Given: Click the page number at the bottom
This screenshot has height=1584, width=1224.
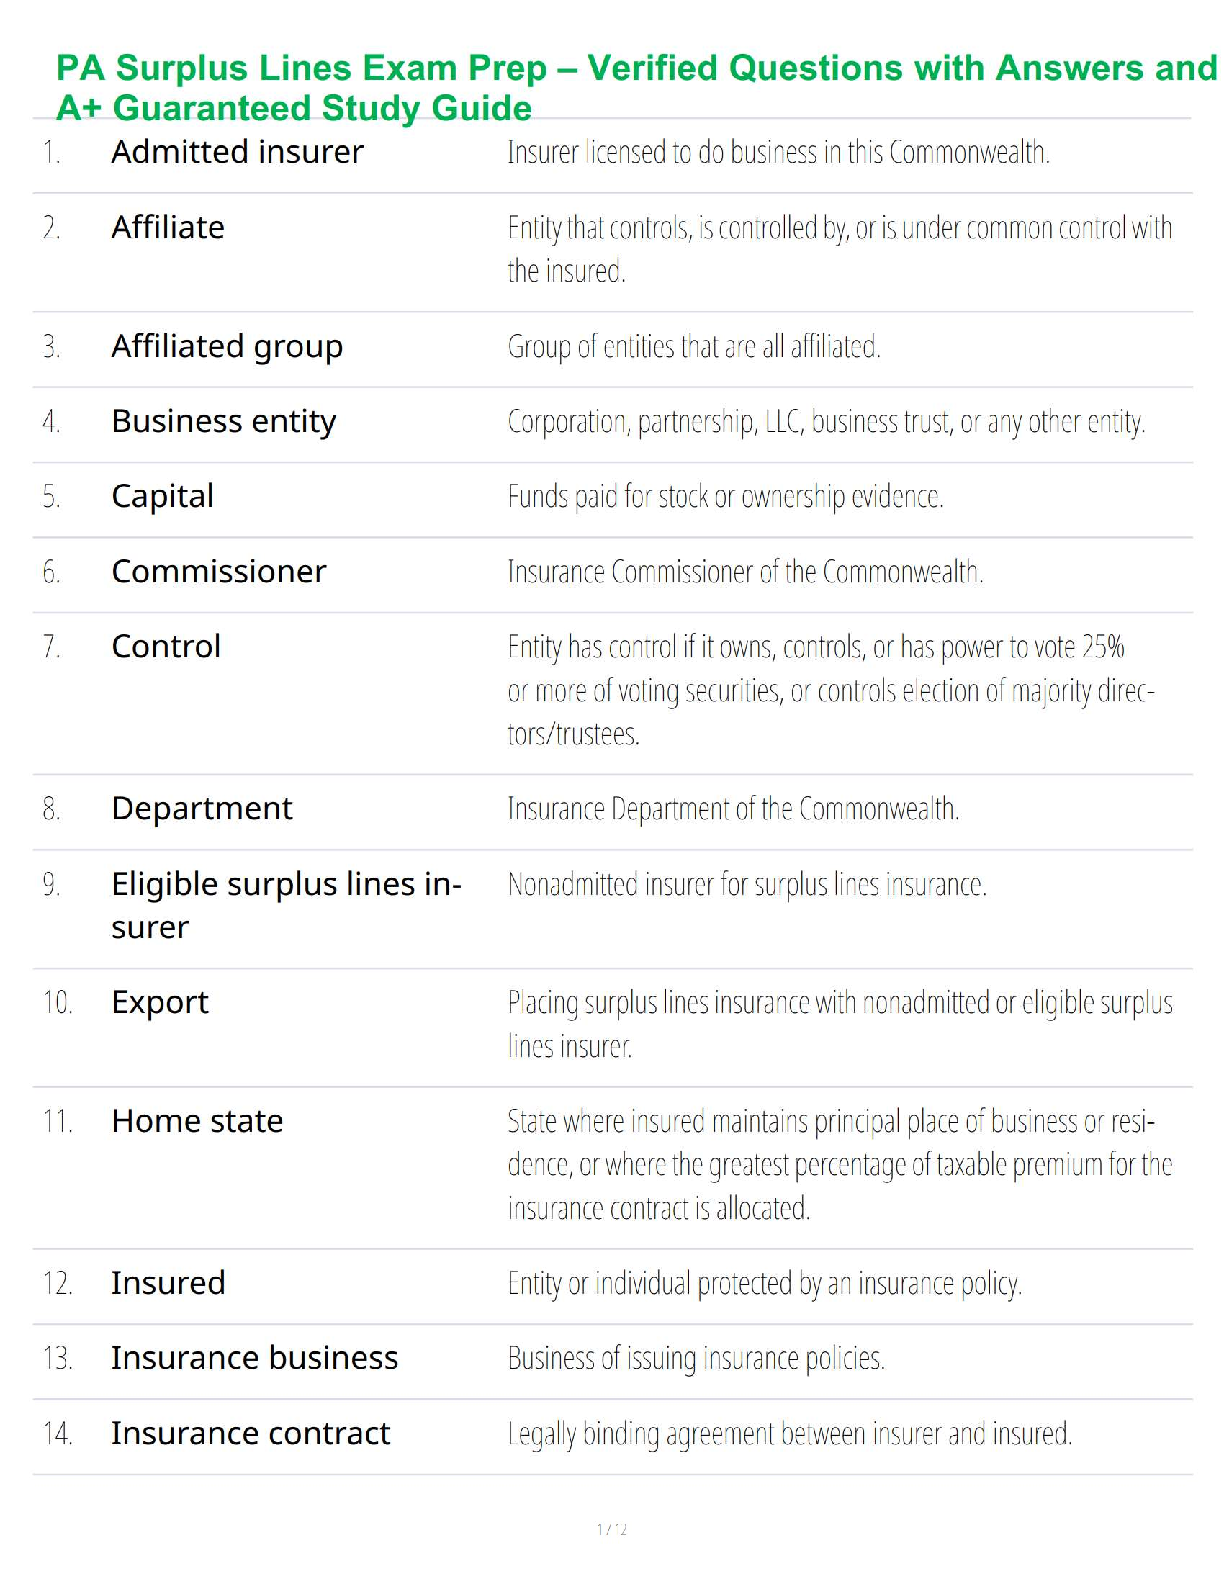Looking at the screenshot, I should [612, 1529].
